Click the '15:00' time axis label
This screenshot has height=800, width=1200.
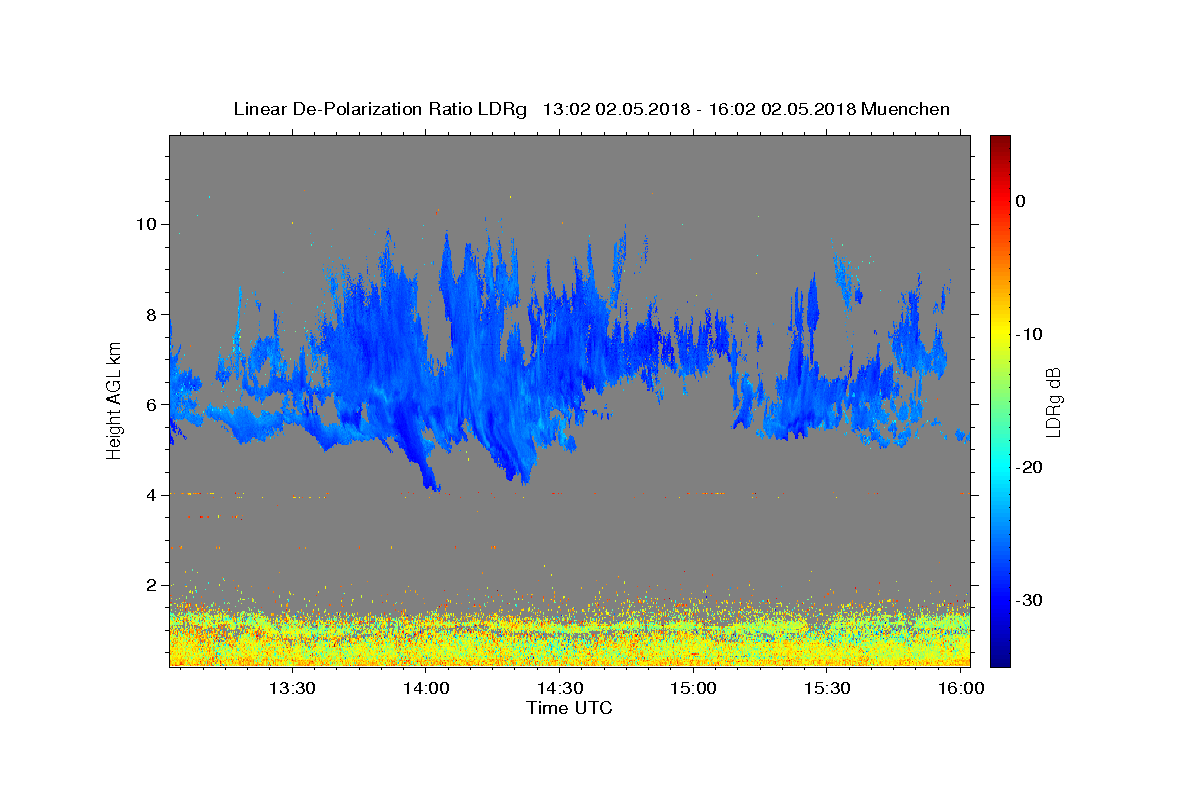coord(693,688)
